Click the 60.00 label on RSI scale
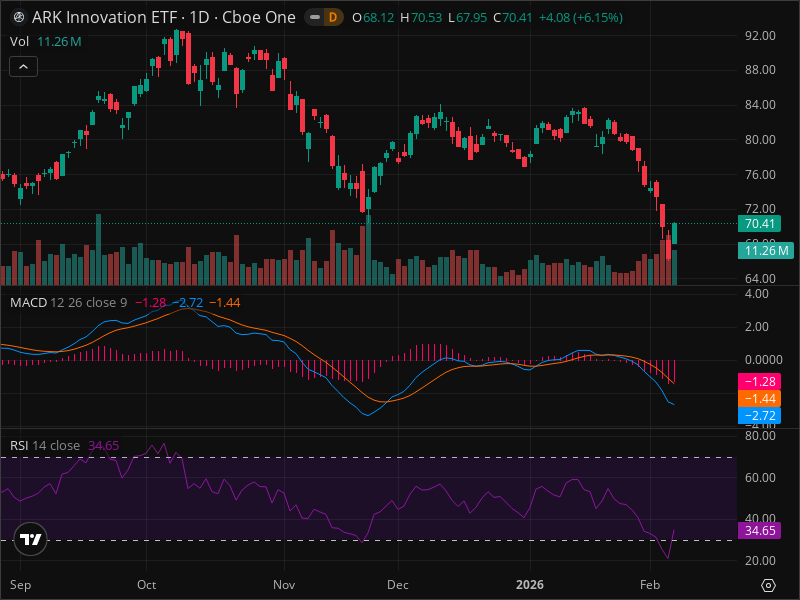The height and width of the screenshot is (600, 800). coord(760,478)
